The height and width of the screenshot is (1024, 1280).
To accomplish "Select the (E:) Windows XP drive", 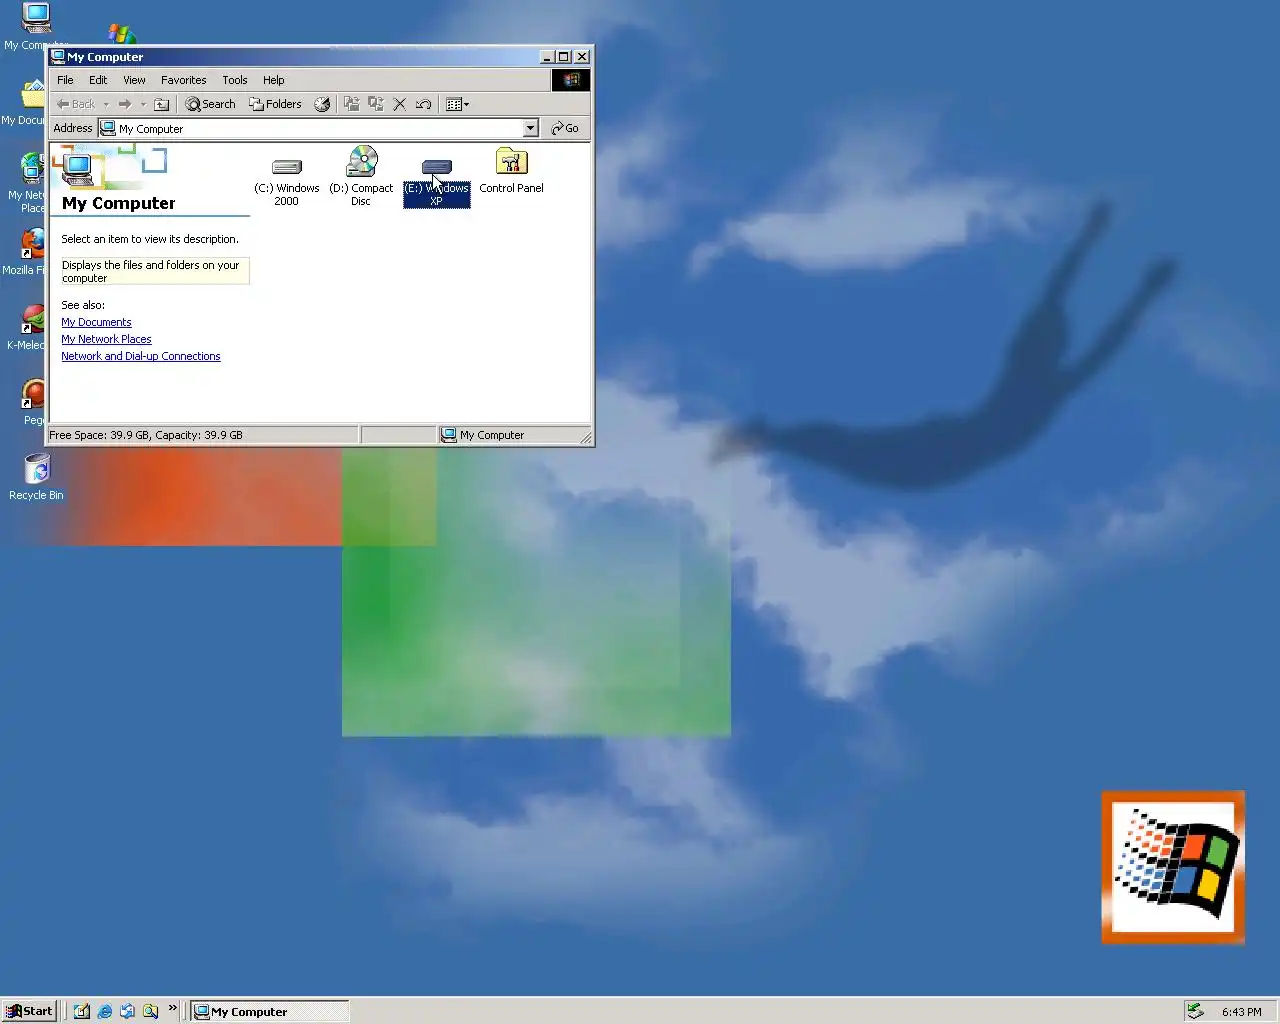I will (436, 182).
